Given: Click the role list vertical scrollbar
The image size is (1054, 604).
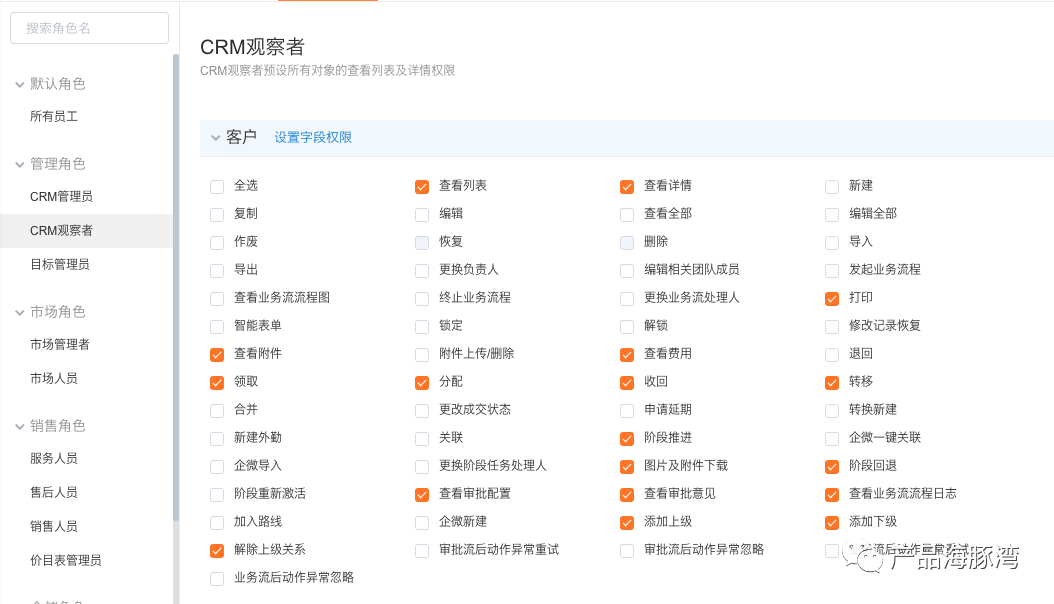Looking at the screenshot, I should click(x=176, y=288).
